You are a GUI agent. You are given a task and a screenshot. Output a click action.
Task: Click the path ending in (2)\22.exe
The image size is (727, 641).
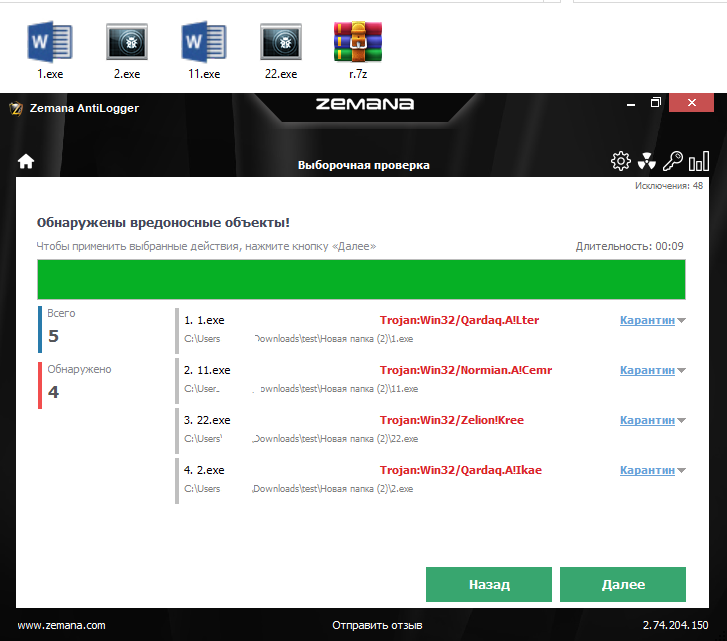301,439
